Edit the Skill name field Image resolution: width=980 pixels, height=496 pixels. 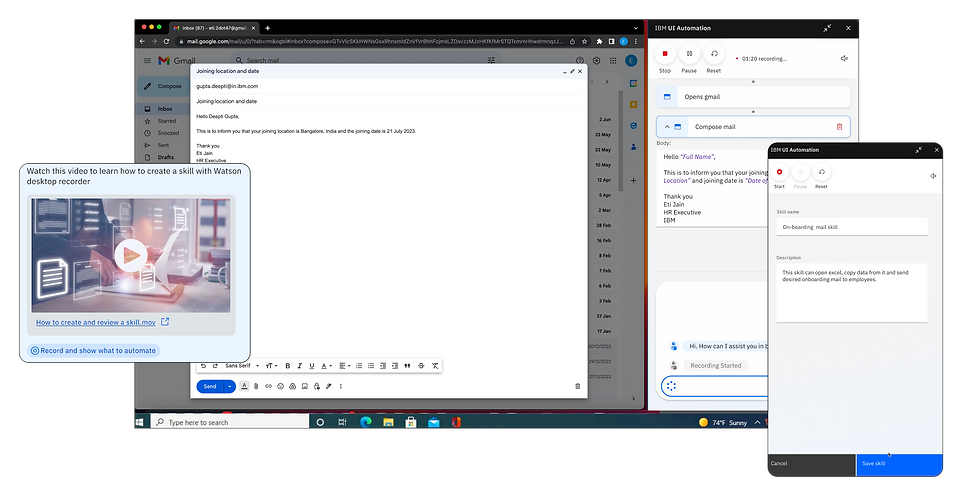click(x=852, y=227)
